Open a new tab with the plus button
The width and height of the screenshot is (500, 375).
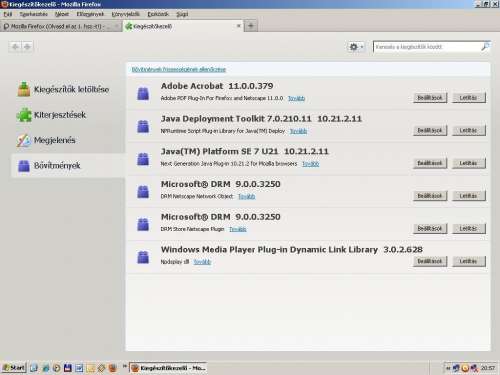(251, 26)
